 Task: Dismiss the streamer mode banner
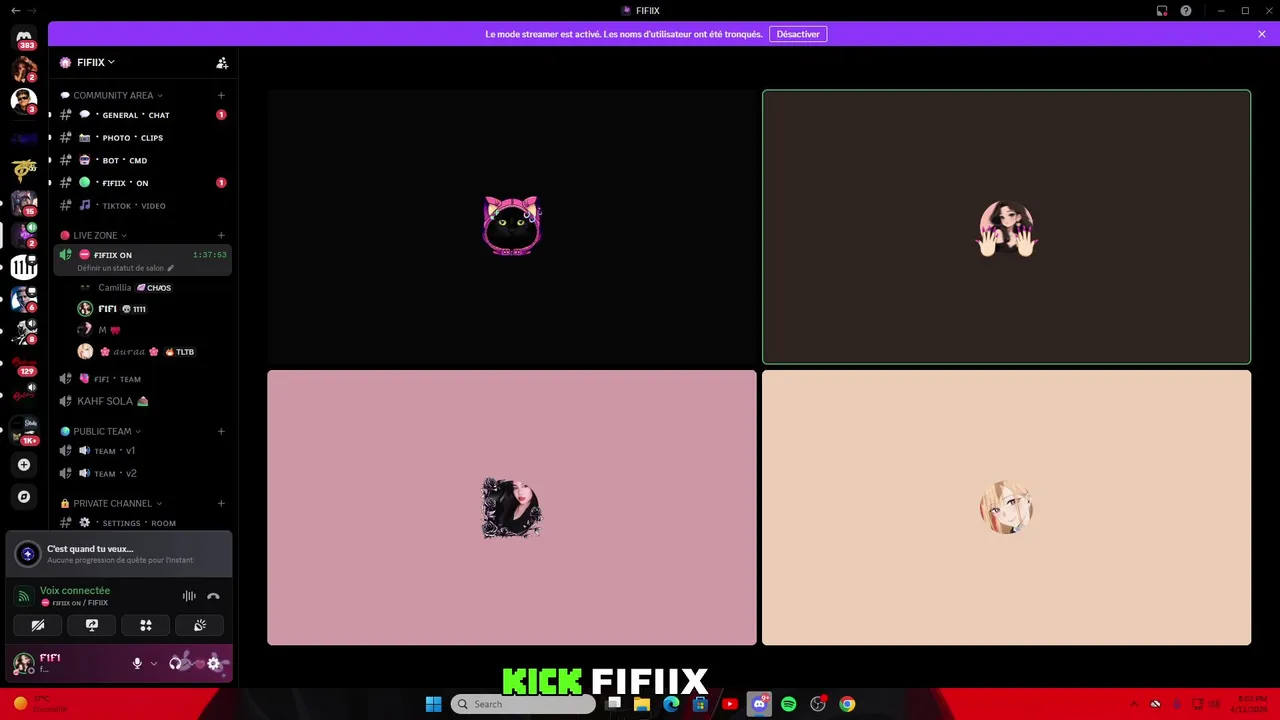[x=1262, y=34]
